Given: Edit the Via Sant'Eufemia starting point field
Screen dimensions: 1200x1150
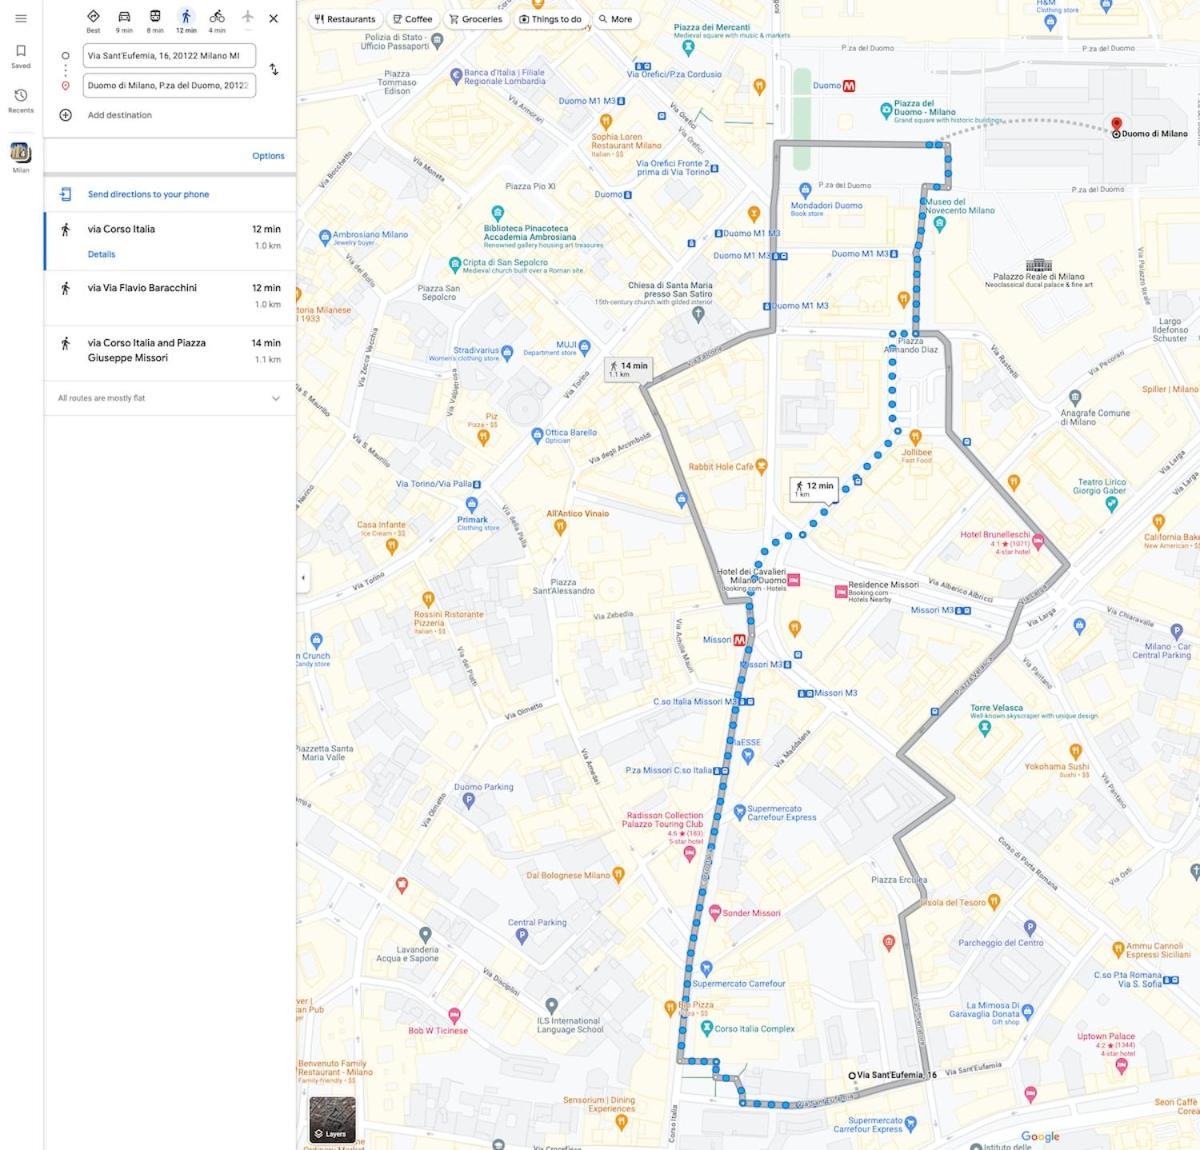Looking at the screenshot, I should [169, 55].
